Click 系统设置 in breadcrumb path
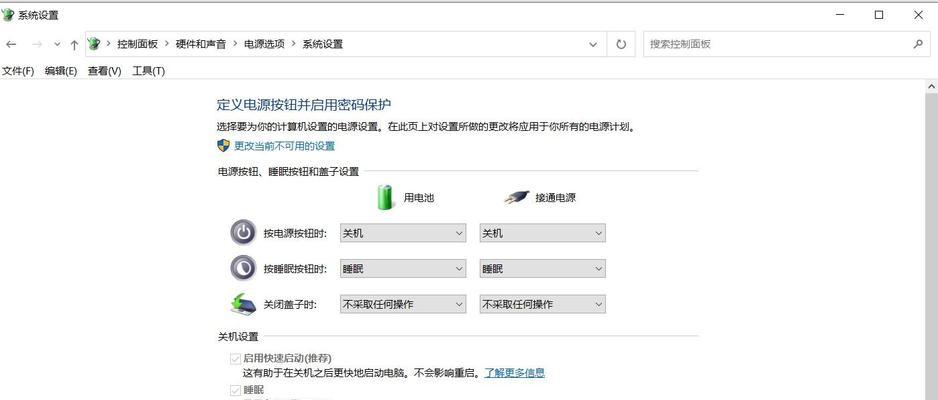 click(x=322, y=44)
